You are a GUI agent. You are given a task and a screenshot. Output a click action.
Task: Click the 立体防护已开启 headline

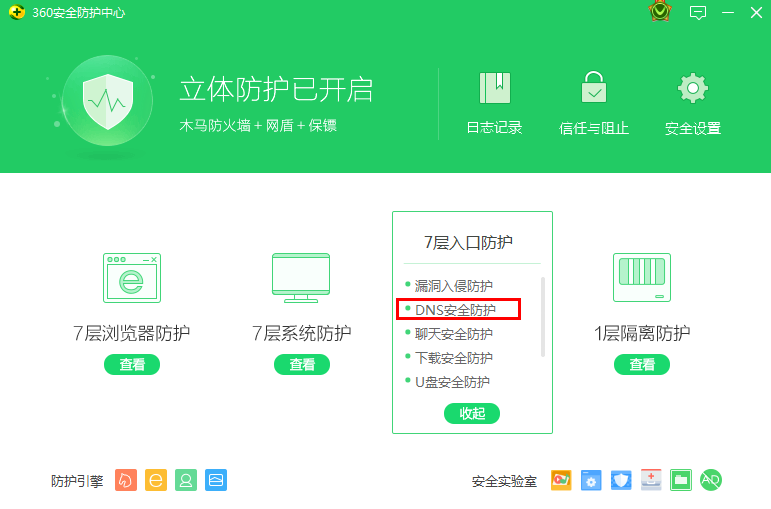[x=276, y=90]
